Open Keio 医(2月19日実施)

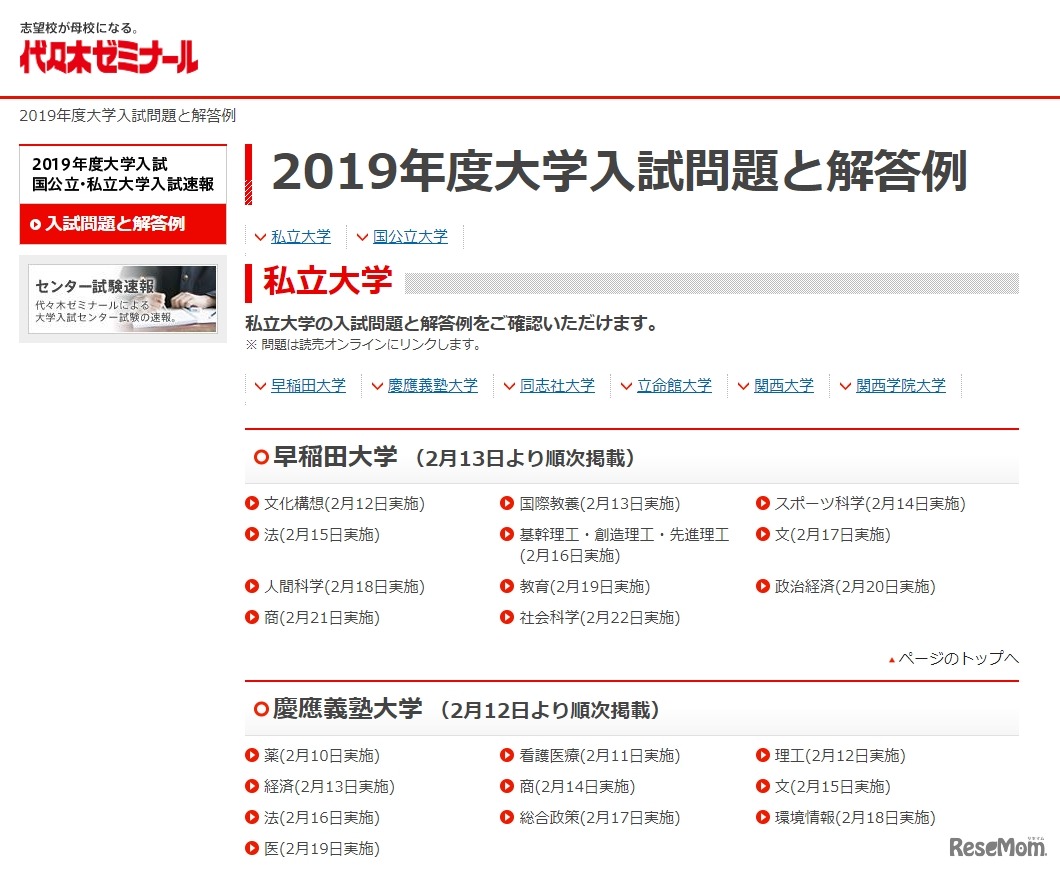pyautogui.click(x=322, y=849)
